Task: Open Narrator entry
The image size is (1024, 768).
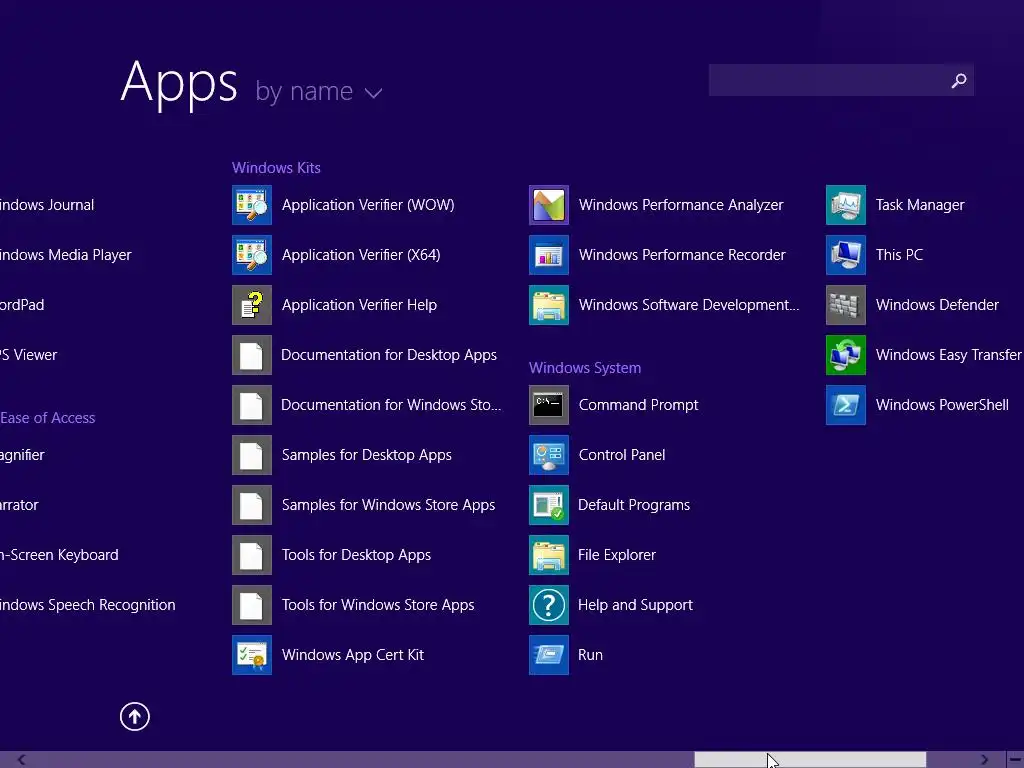Action: pyautogui.click(x=19, y=505)
